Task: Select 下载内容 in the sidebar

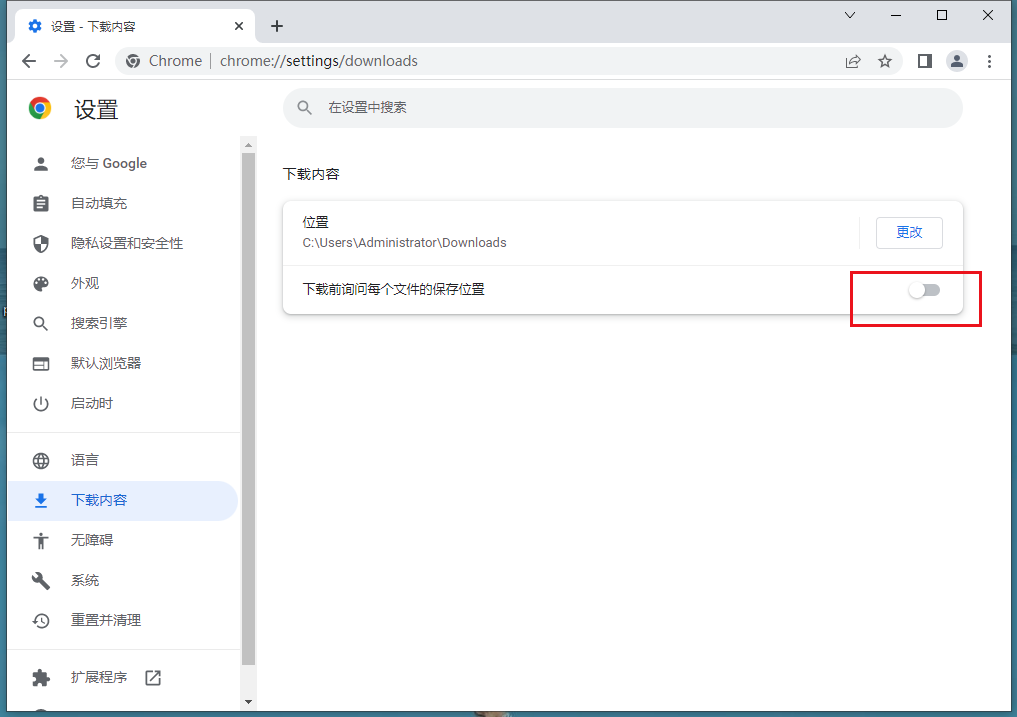Action: pyautogui.click(x=123, y=500)
